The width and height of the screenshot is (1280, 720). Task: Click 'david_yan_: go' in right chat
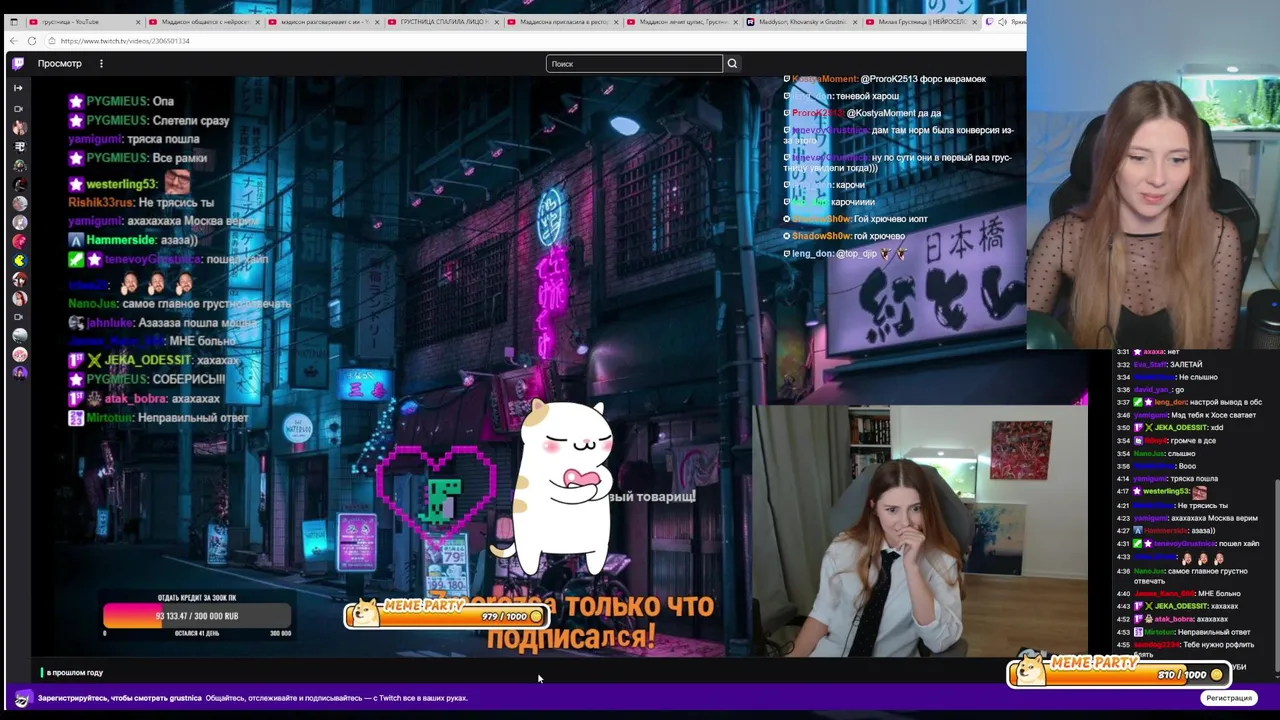tap(1158, 390)
